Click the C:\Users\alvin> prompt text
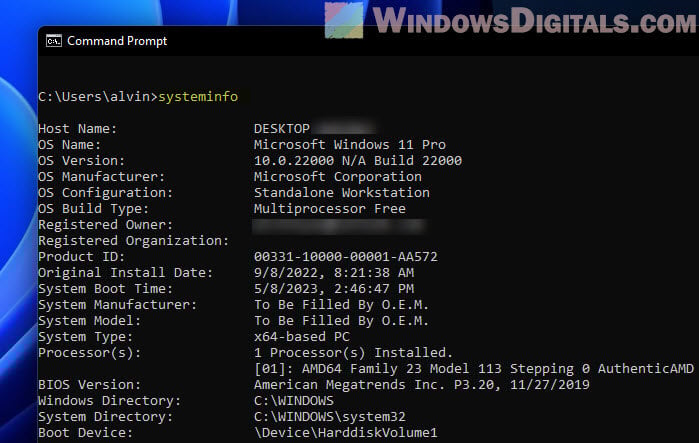Viewport: 699px width, 443px height. (x=98, y=97)
